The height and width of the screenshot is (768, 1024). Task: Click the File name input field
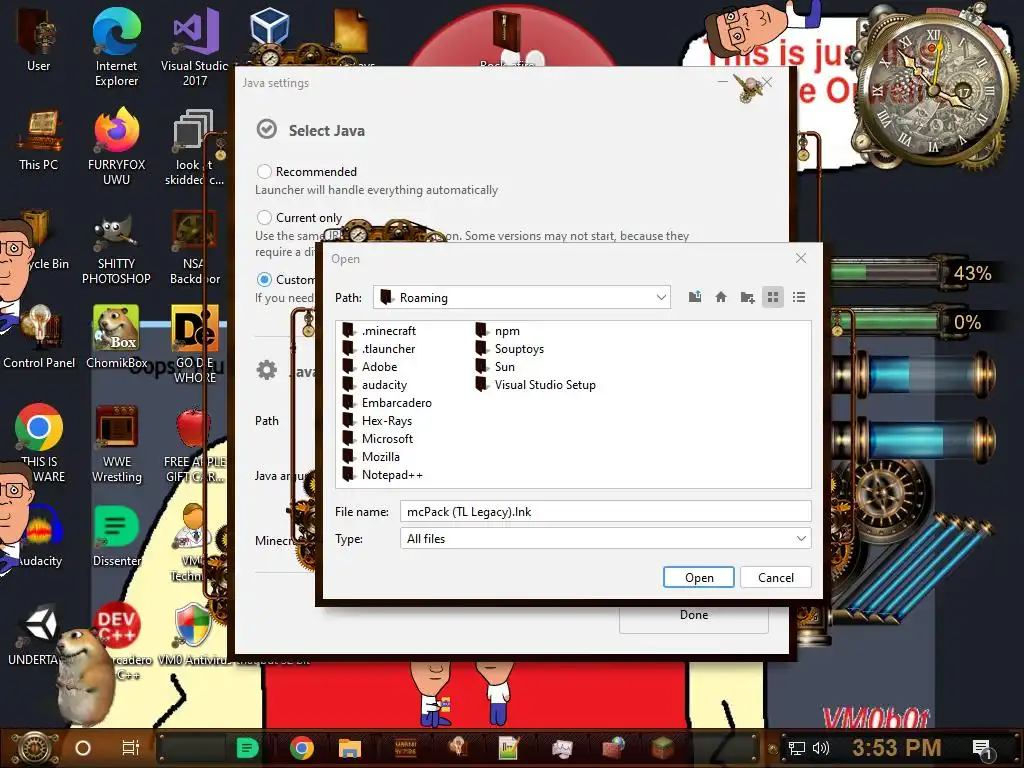click(x=605, y=511)
